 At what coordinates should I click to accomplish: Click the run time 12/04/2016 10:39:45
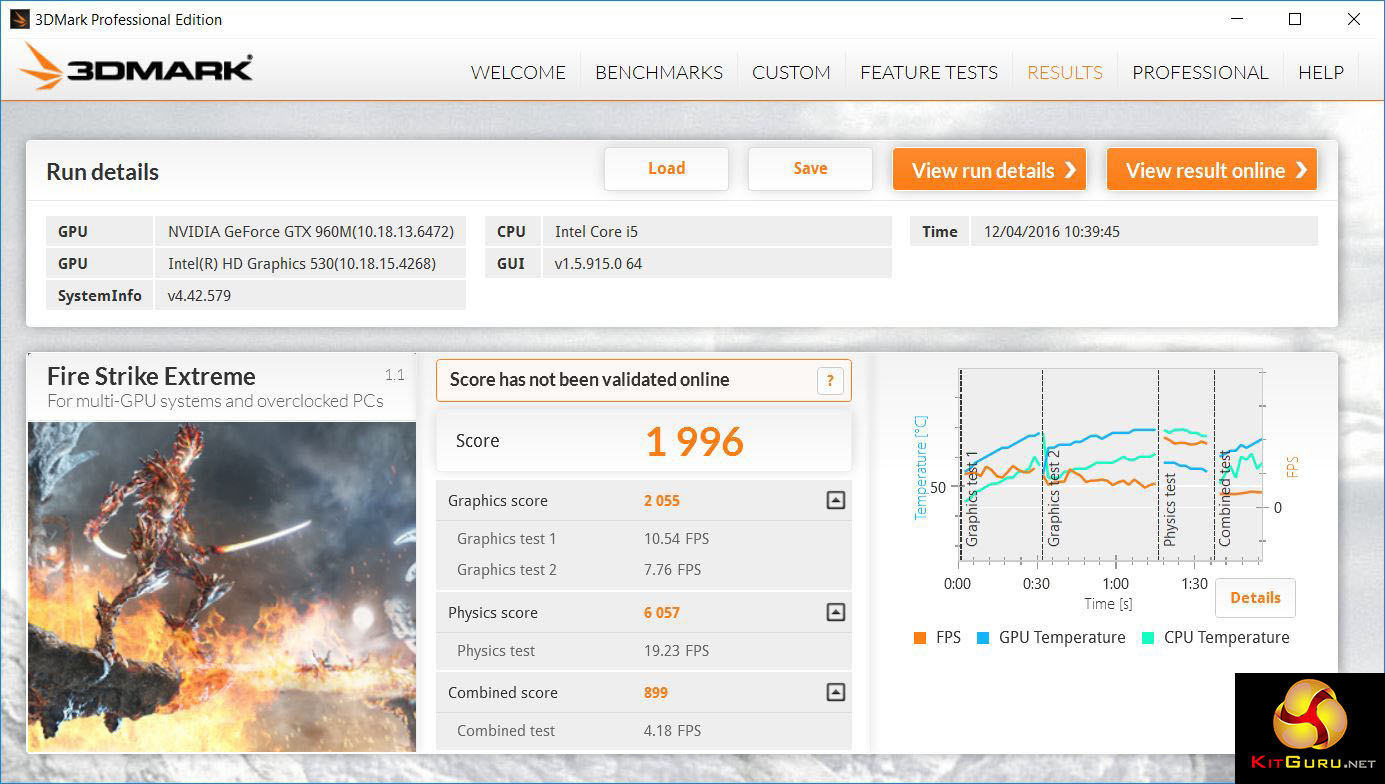coord(1144,232)
